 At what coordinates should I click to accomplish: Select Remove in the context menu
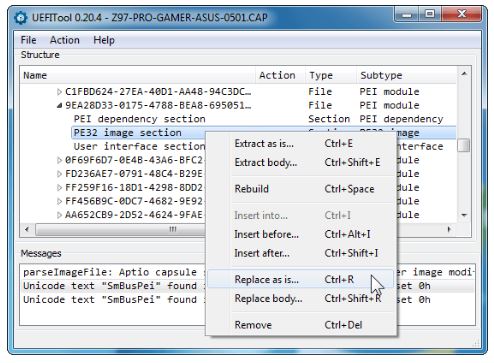tap(302, 325)
